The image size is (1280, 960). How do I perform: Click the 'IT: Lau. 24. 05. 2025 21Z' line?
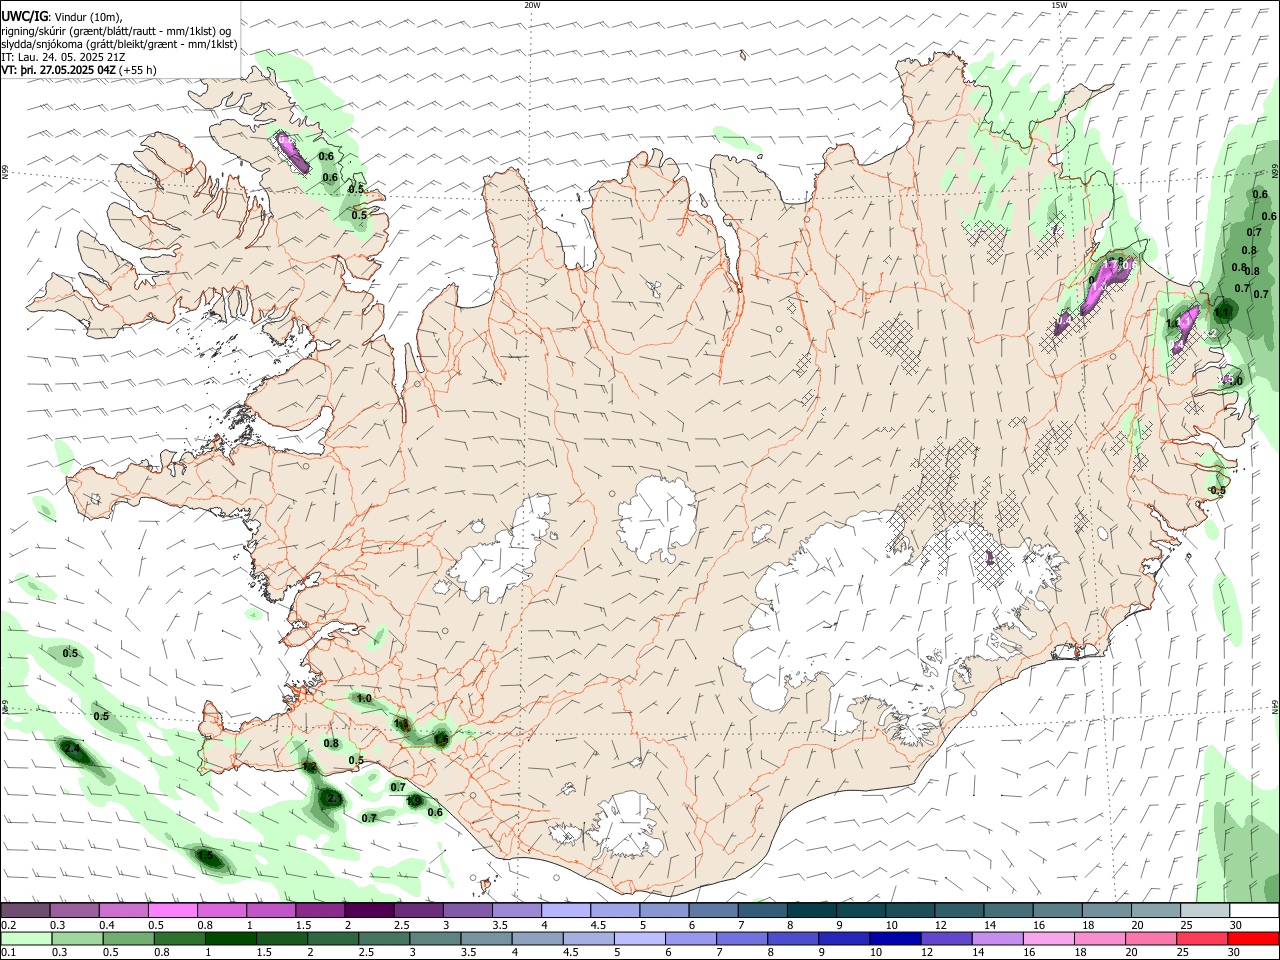click(64, 57)
